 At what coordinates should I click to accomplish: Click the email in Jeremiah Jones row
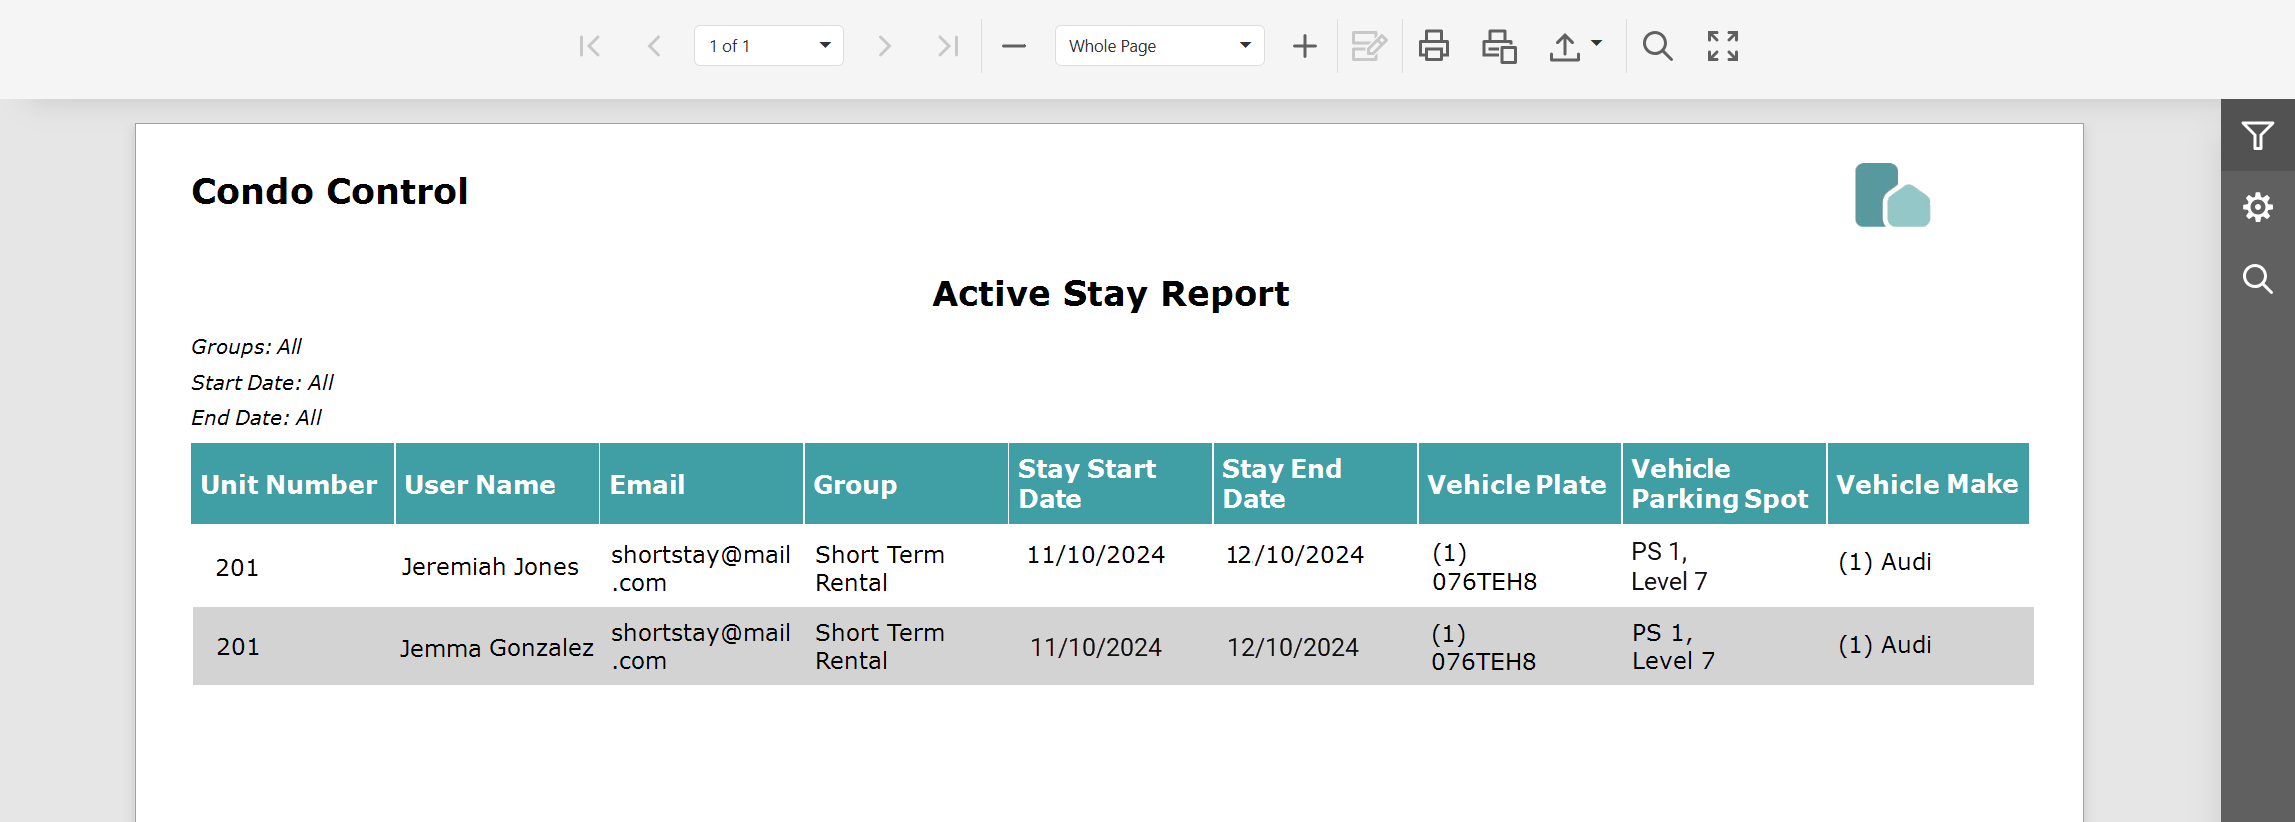[x=701, y=568]
